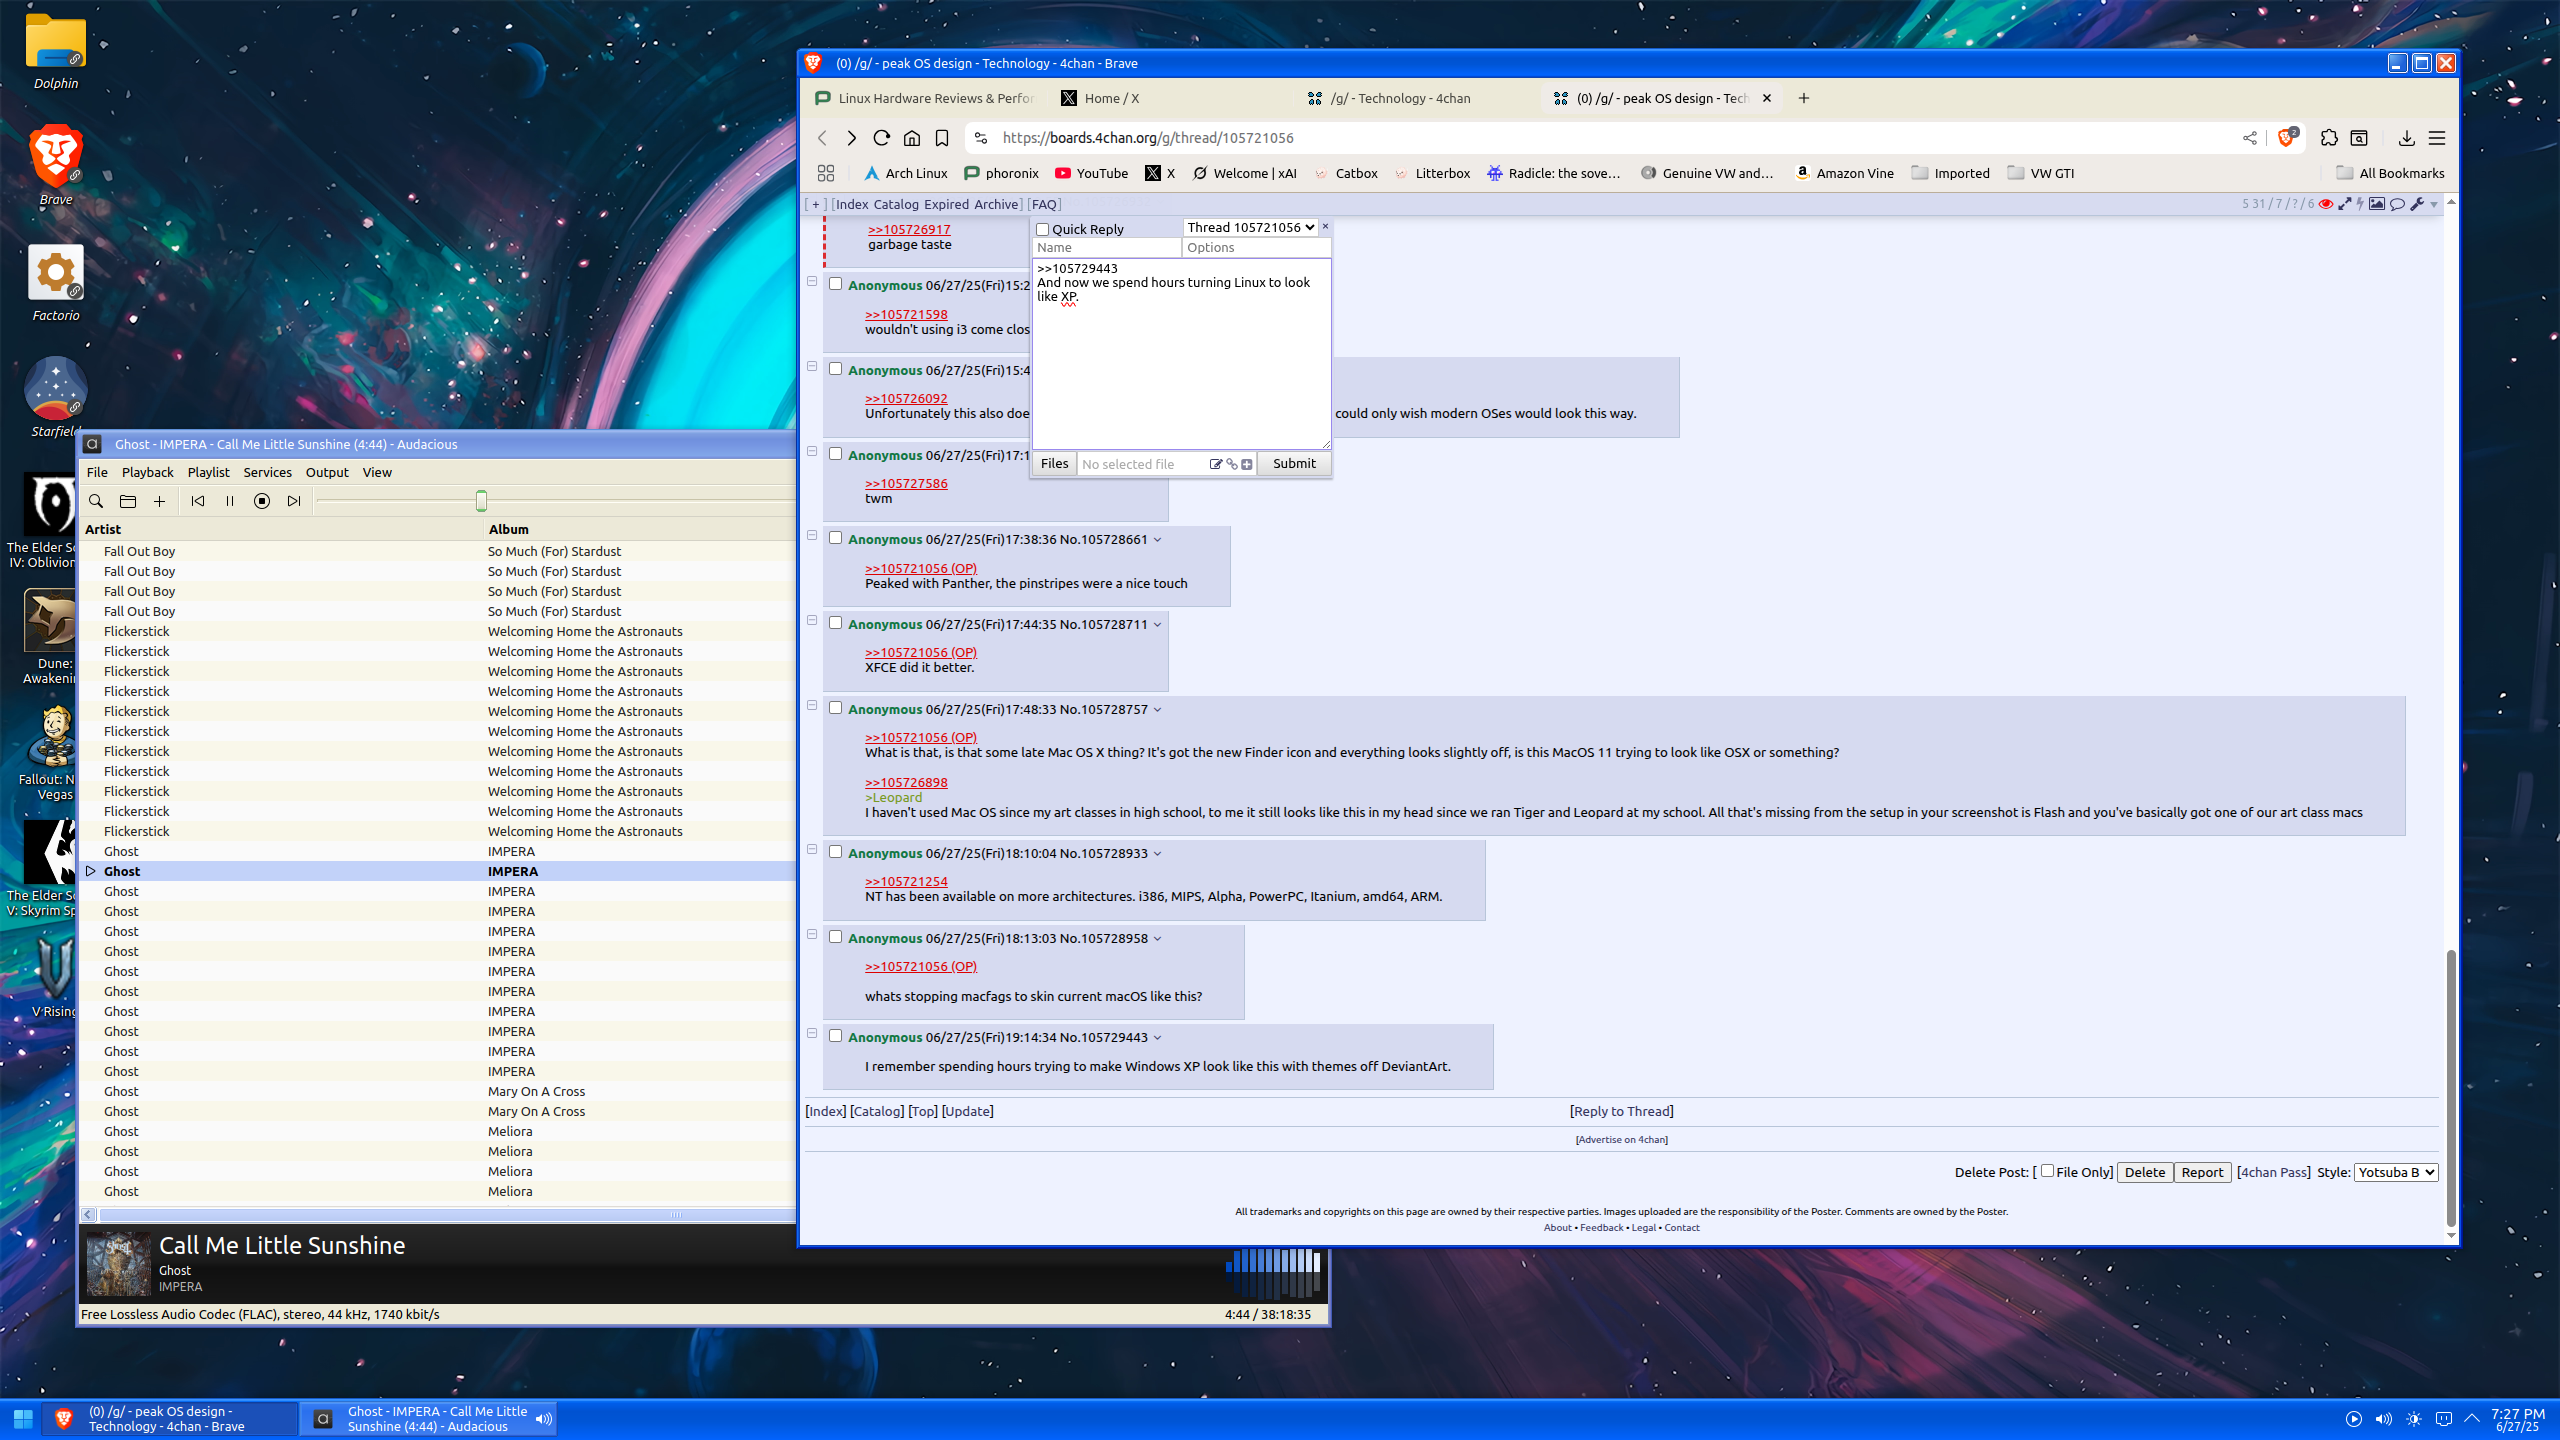
Task: Click the Files button in Quick Reply
Action: point(1054,463)
